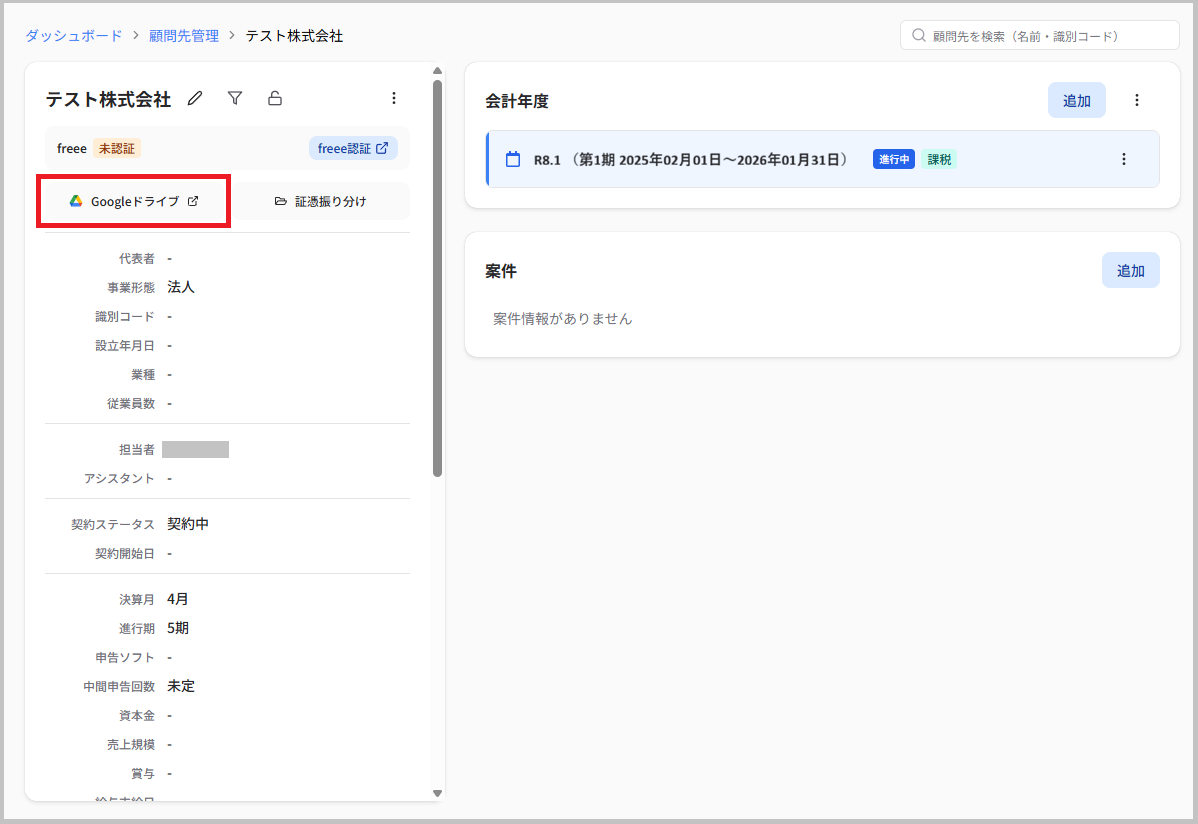The image size is (1198, 824).
Task: Click the 担当者 label
Action: click(x=137, y=449)
